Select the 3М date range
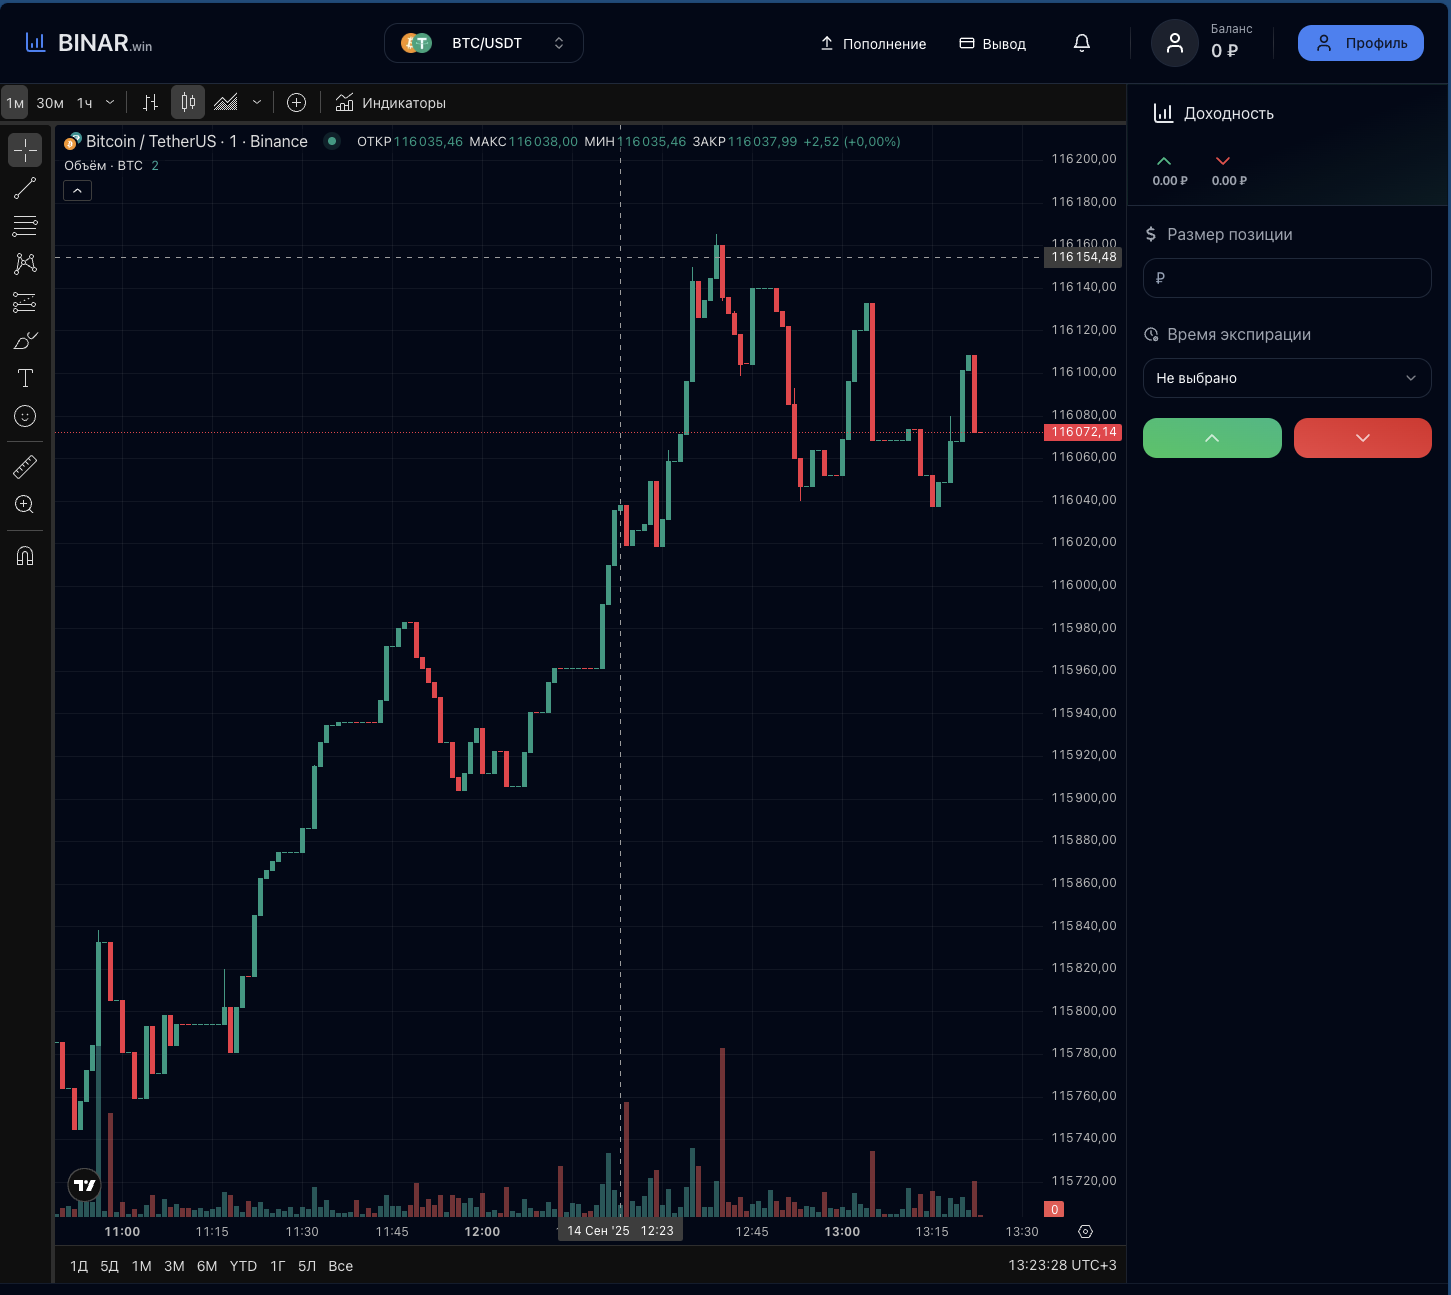 click(x=174, y=1266)
